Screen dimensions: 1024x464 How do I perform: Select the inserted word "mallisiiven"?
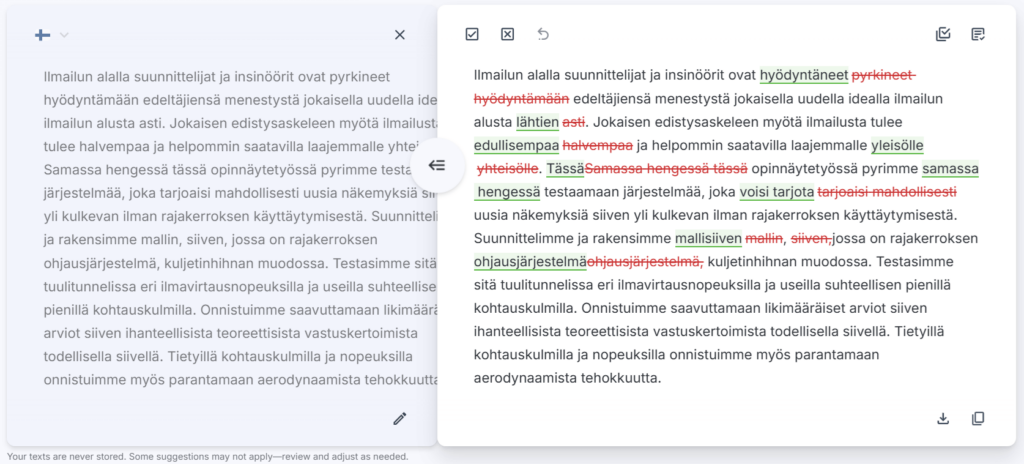(708, 238)
